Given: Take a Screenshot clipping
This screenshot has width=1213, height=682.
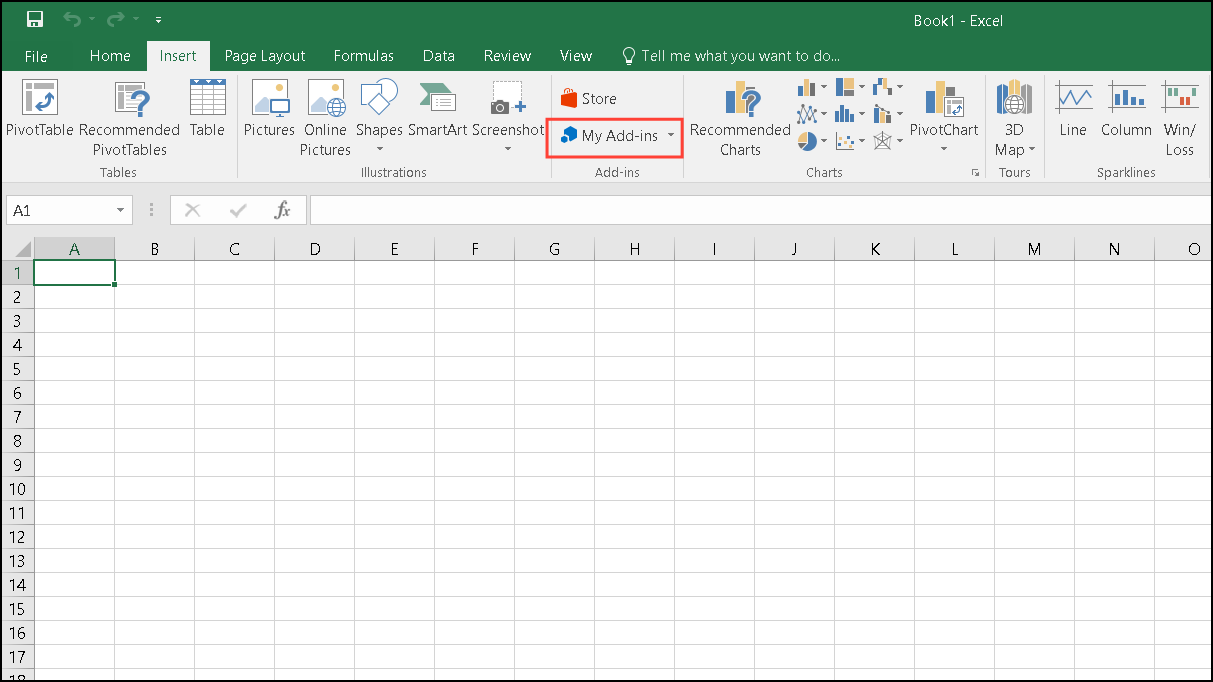Looking at the screenshot, I should (x=508, y=108).
